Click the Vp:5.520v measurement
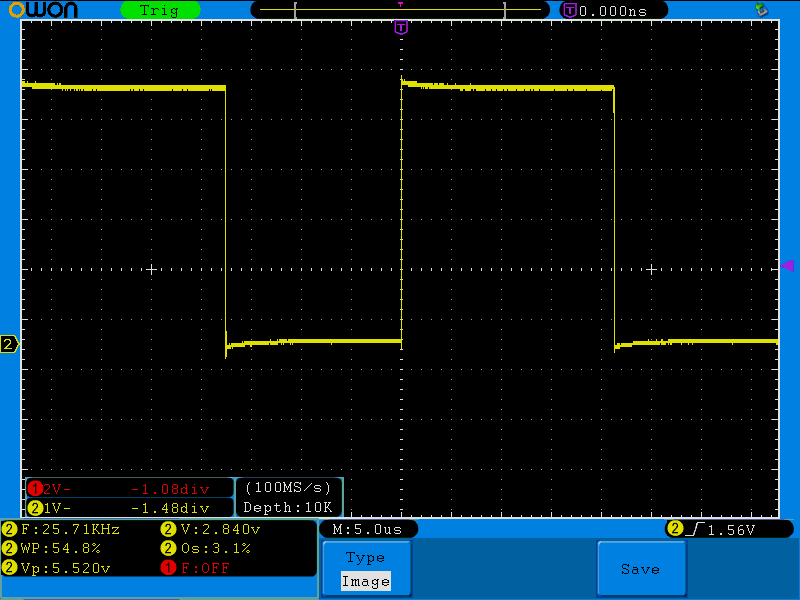Screen dimensions: 800x600 57,568
